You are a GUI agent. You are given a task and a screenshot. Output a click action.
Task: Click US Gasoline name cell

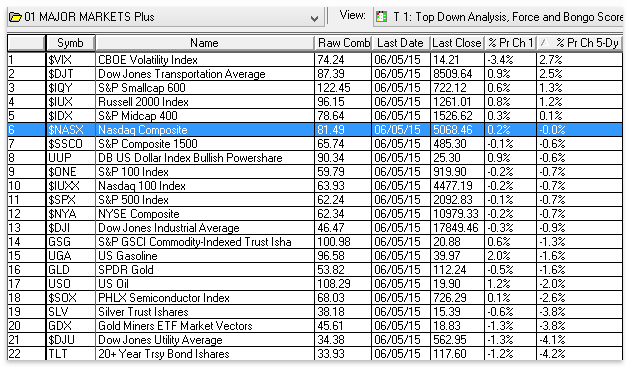205,256
